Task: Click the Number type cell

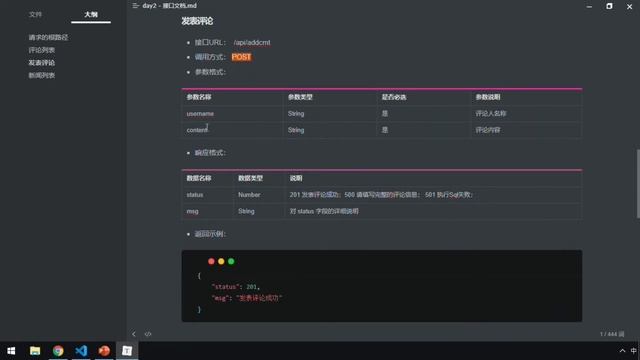Action: 249,195
